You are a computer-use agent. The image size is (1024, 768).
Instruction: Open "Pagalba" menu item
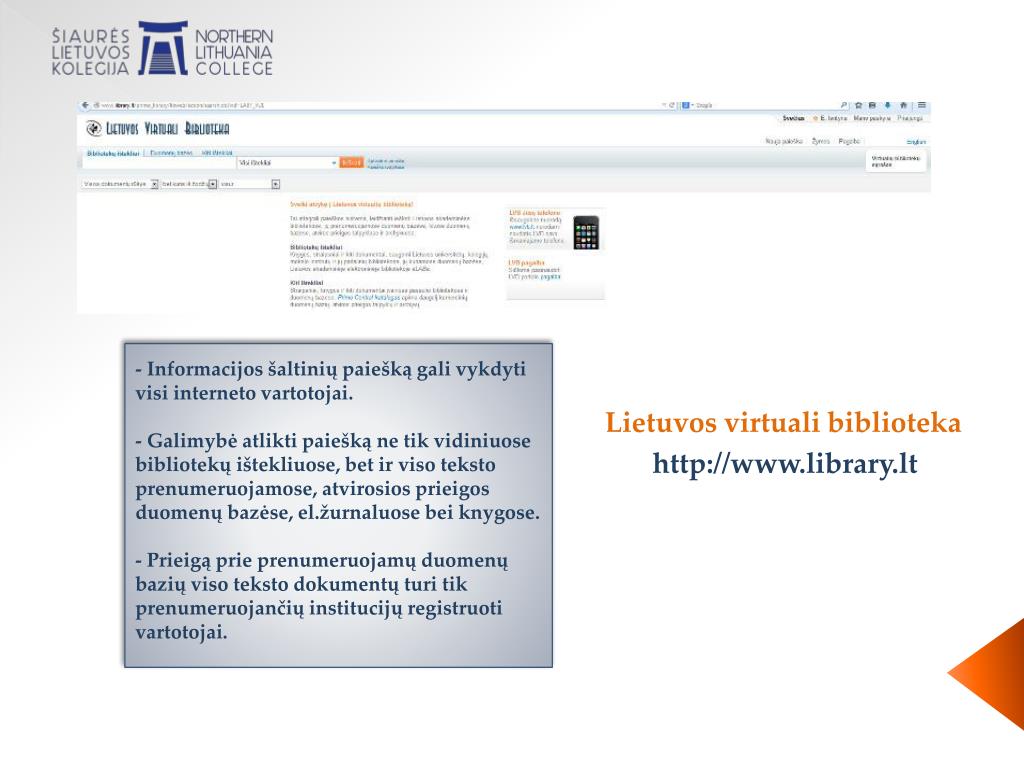click(849, 141)
